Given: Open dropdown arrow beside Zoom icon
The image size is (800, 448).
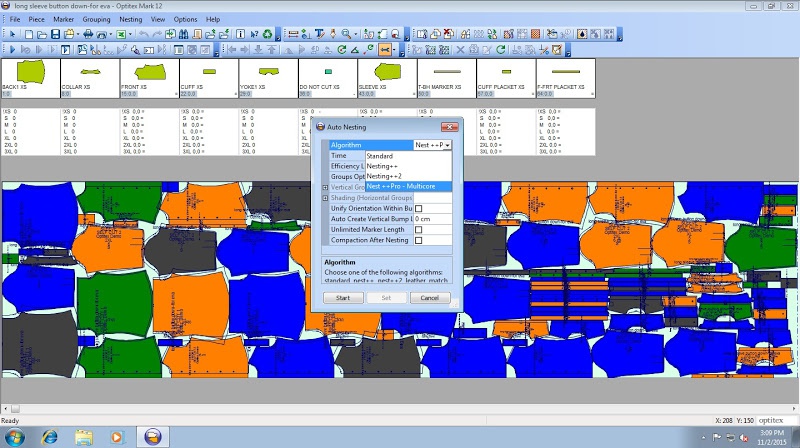Looking at the screenshot, I should pyautogui.click(x=356, y=34).
